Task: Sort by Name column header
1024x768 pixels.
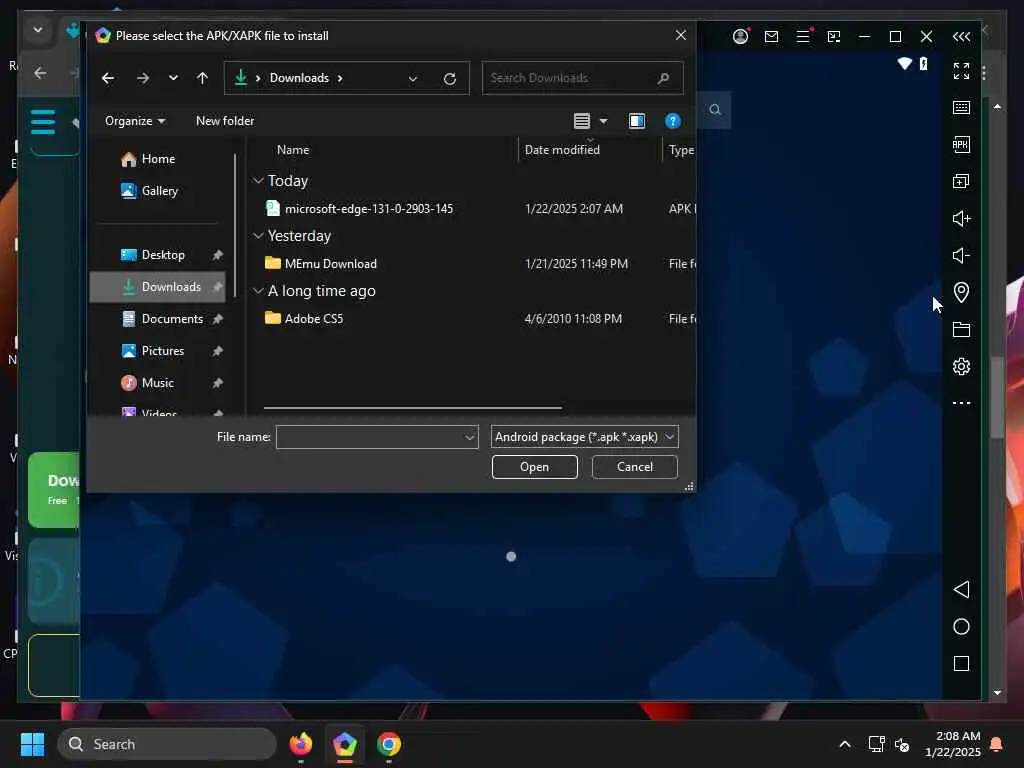Action: click(293, 150)
